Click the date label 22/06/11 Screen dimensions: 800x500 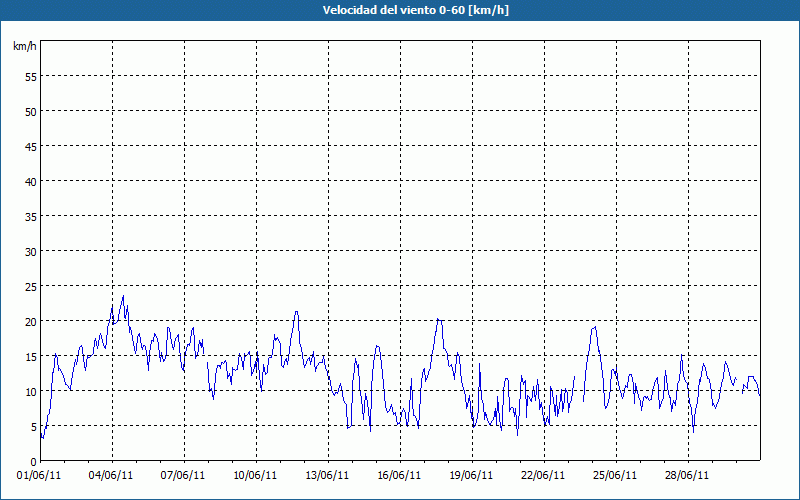tap(543, 476)
